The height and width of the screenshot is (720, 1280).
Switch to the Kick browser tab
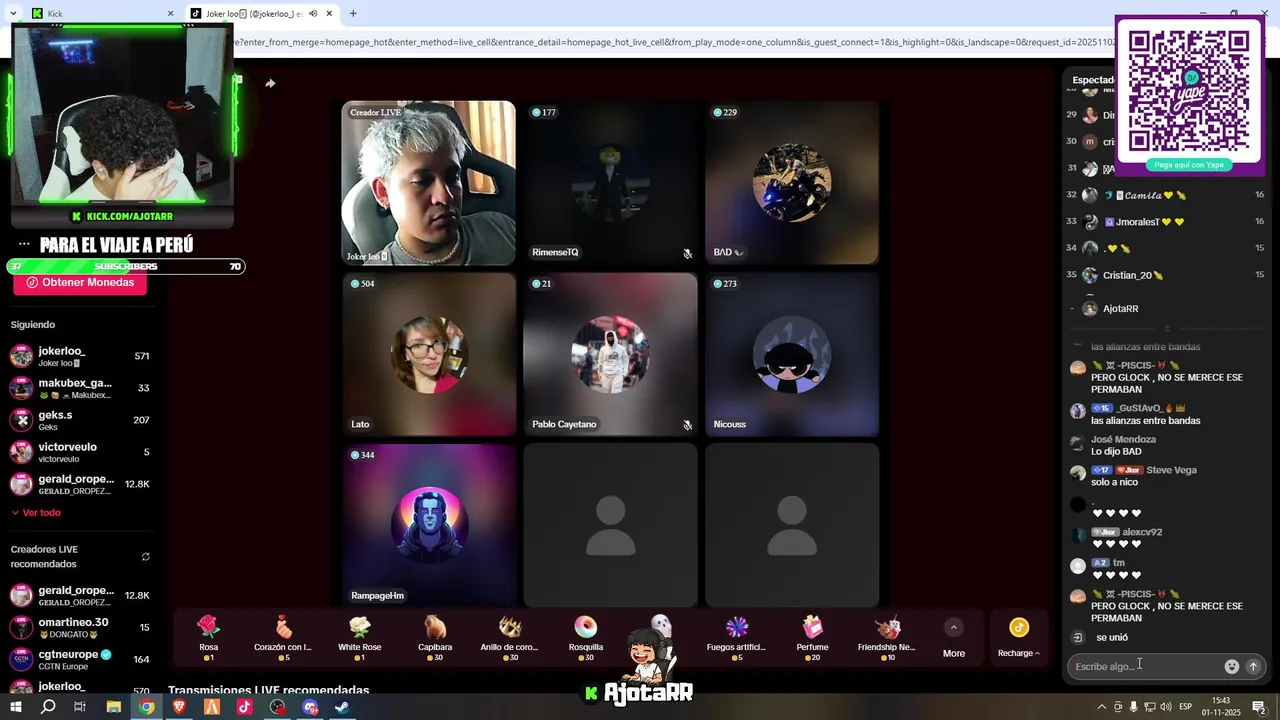pyautogui.click(x=100, y=13)
